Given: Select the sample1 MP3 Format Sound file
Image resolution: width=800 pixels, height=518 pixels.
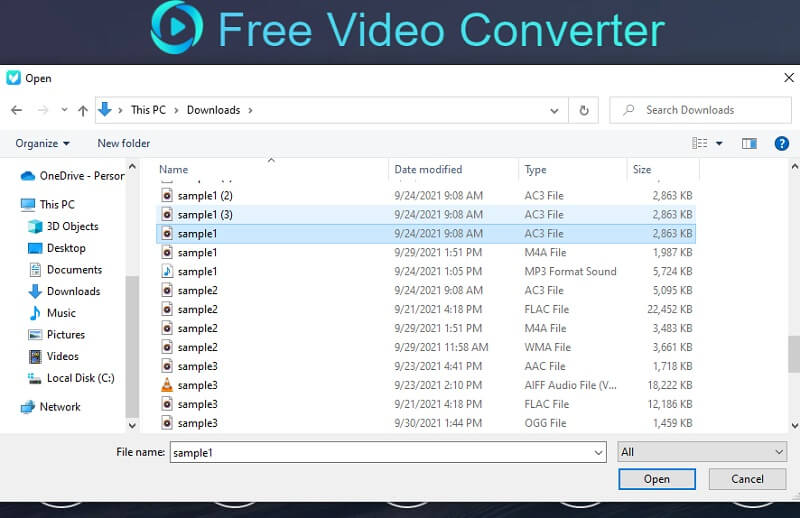Looking at the screenshot, I should click(x=197, y=271).
